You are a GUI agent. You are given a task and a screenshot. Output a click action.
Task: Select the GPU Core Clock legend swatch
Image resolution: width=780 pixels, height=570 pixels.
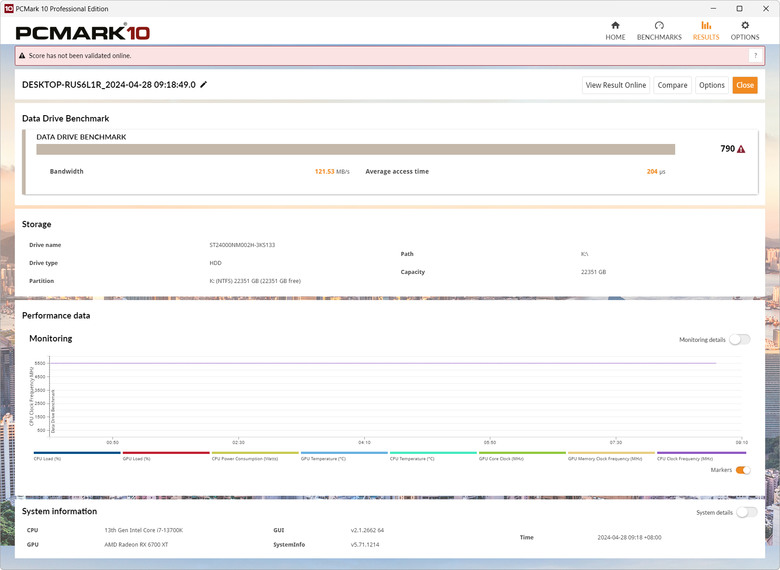click(x=522, y=453)
